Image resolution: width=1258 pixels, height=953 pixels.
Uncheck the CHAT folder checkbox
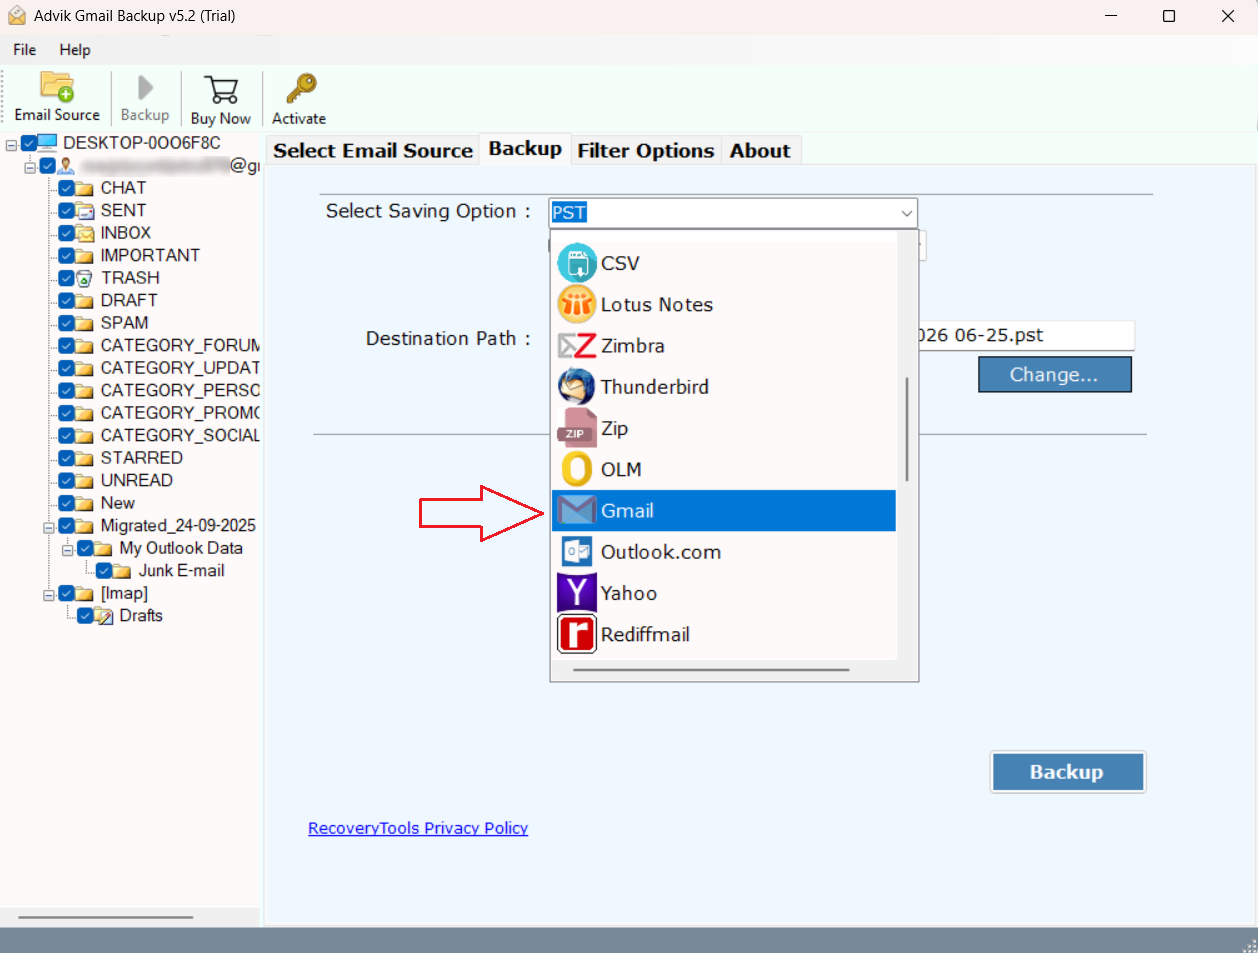66,188
